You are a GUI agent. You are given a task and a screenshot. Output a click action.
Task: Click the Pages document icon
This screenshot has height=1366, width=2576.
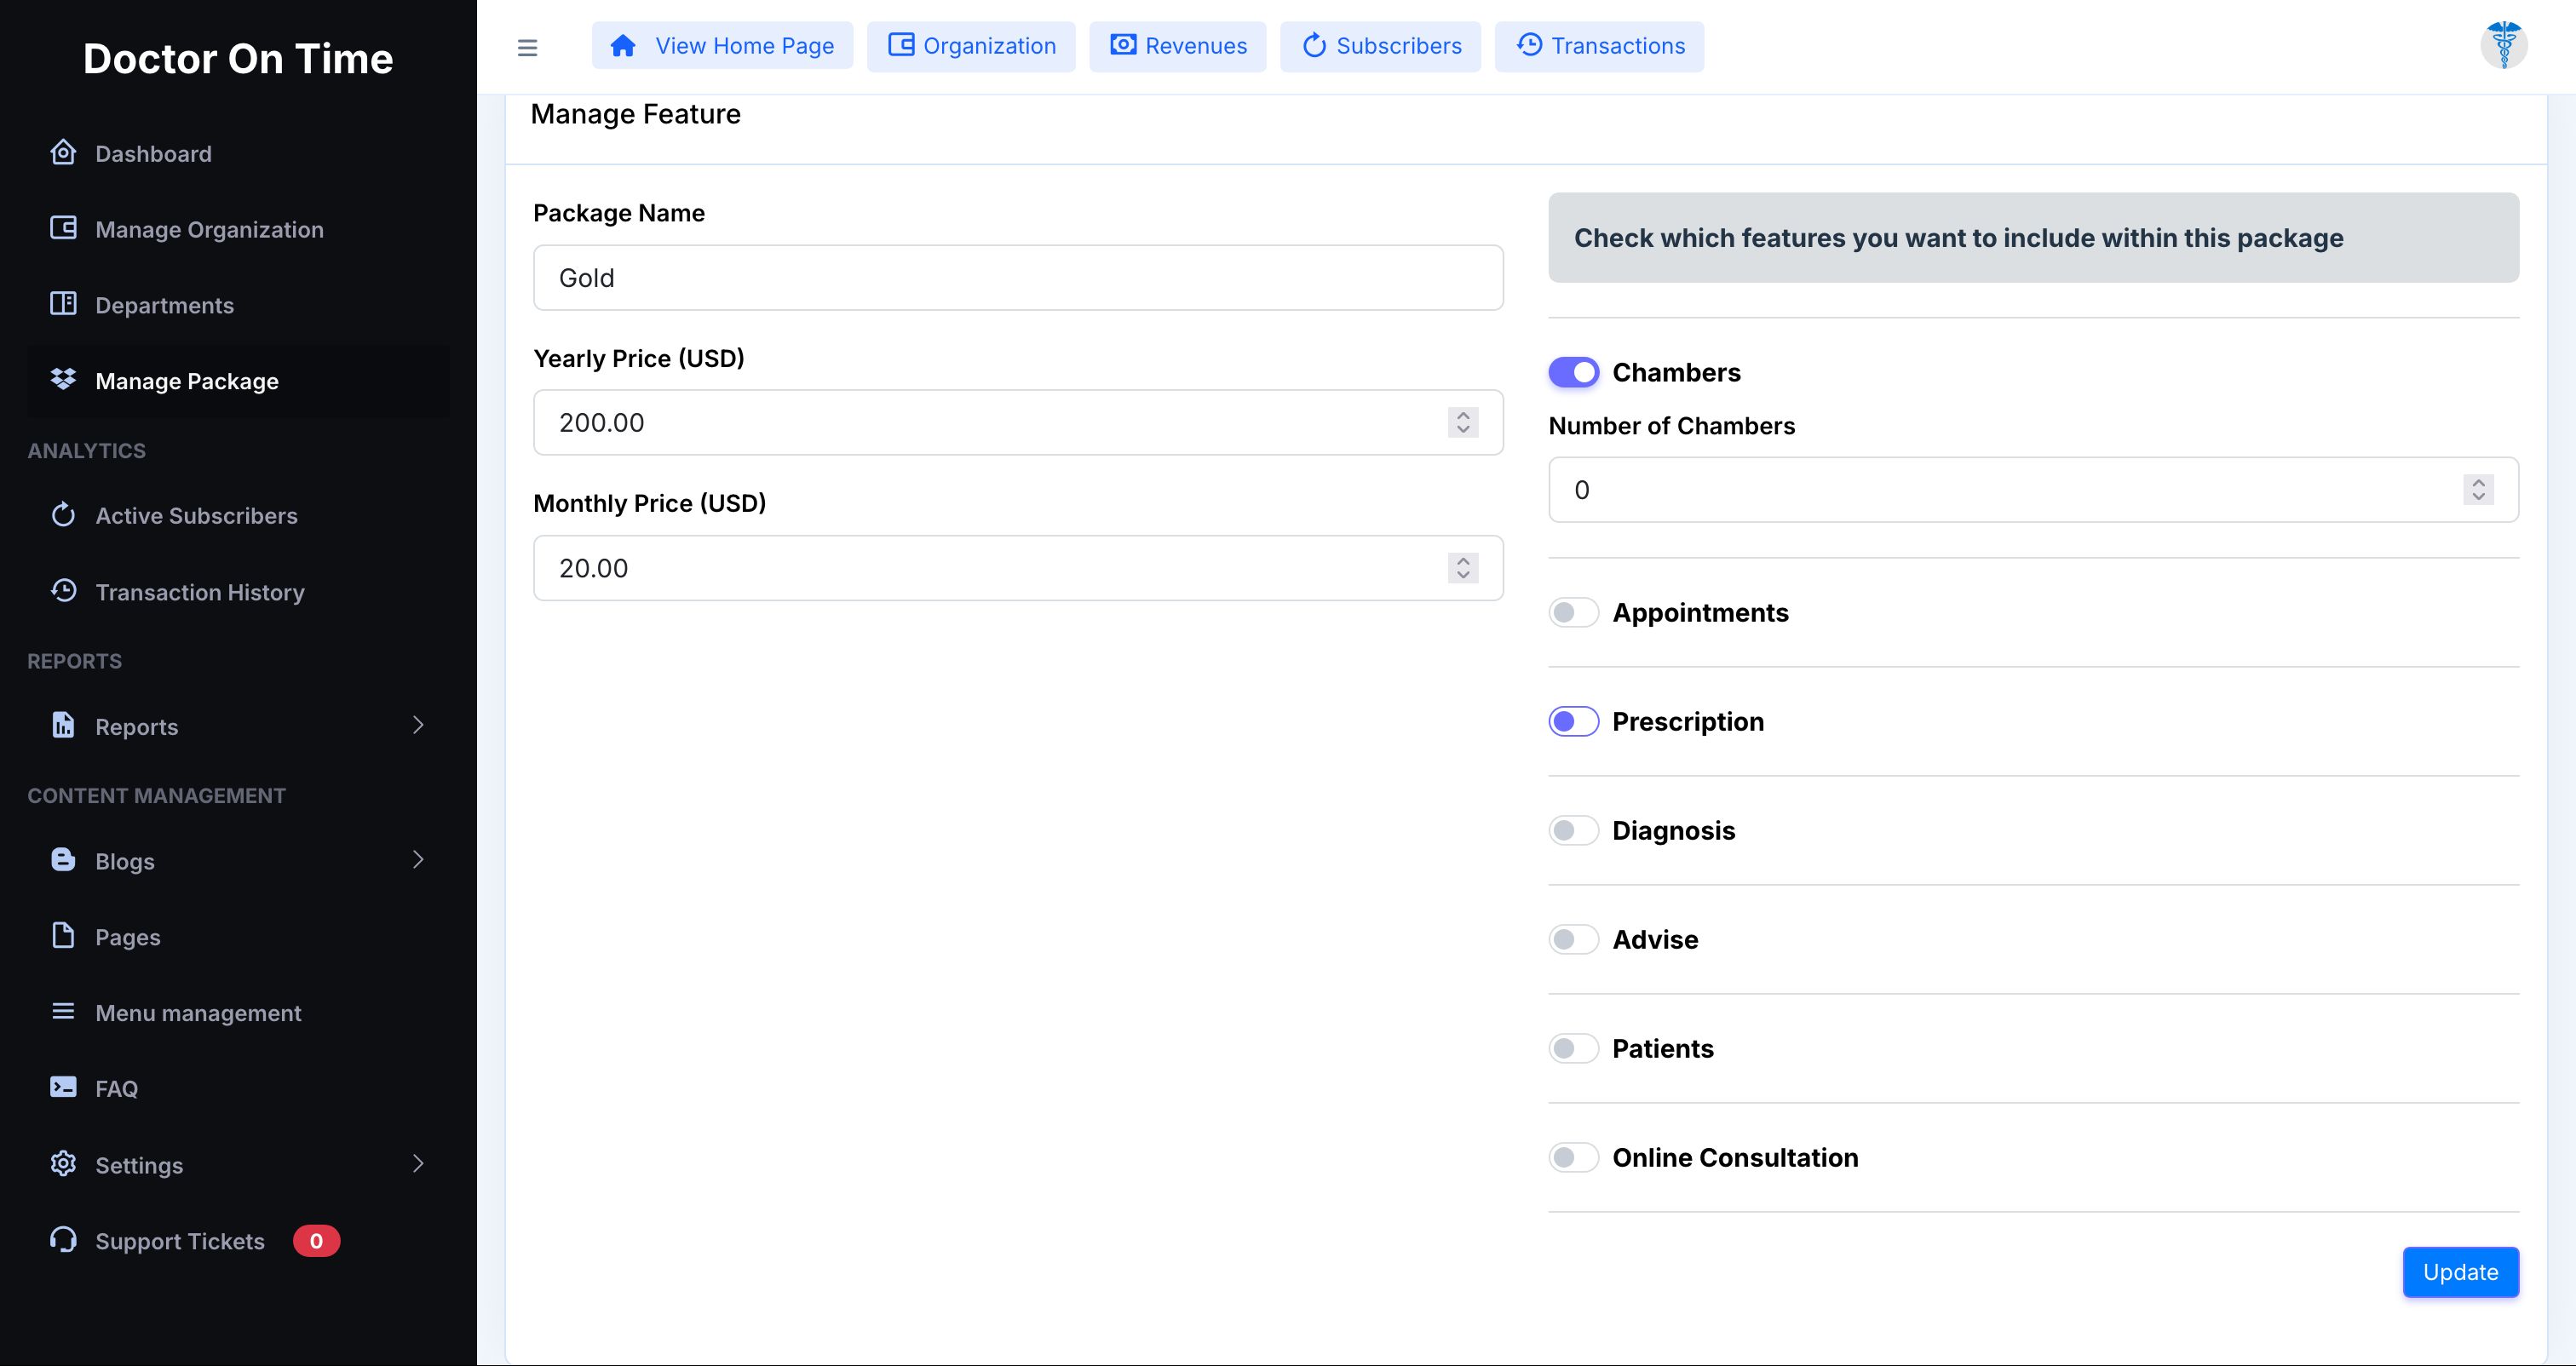coord(63,935)
